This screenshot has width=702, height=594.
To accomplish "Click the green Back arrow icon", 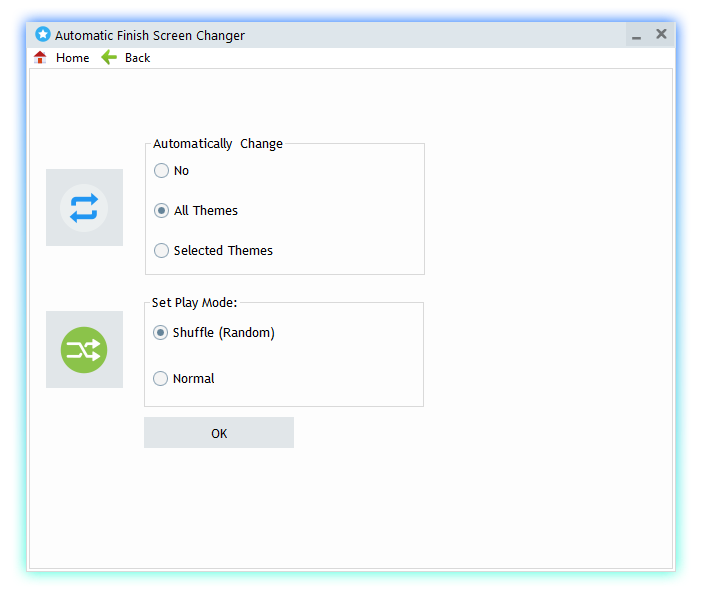I will point(109,58).
